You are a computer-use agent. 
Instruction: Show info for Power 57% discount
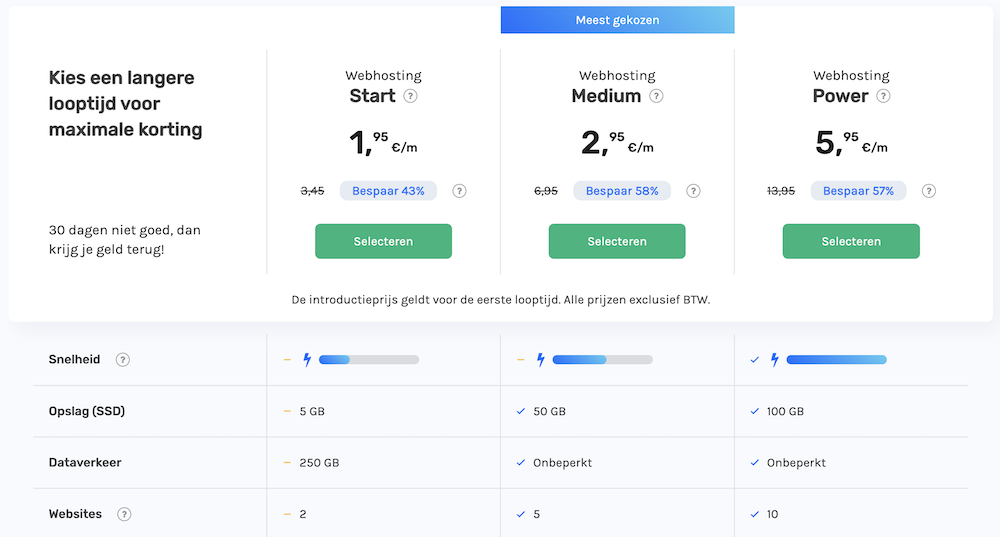pos(929,191)
